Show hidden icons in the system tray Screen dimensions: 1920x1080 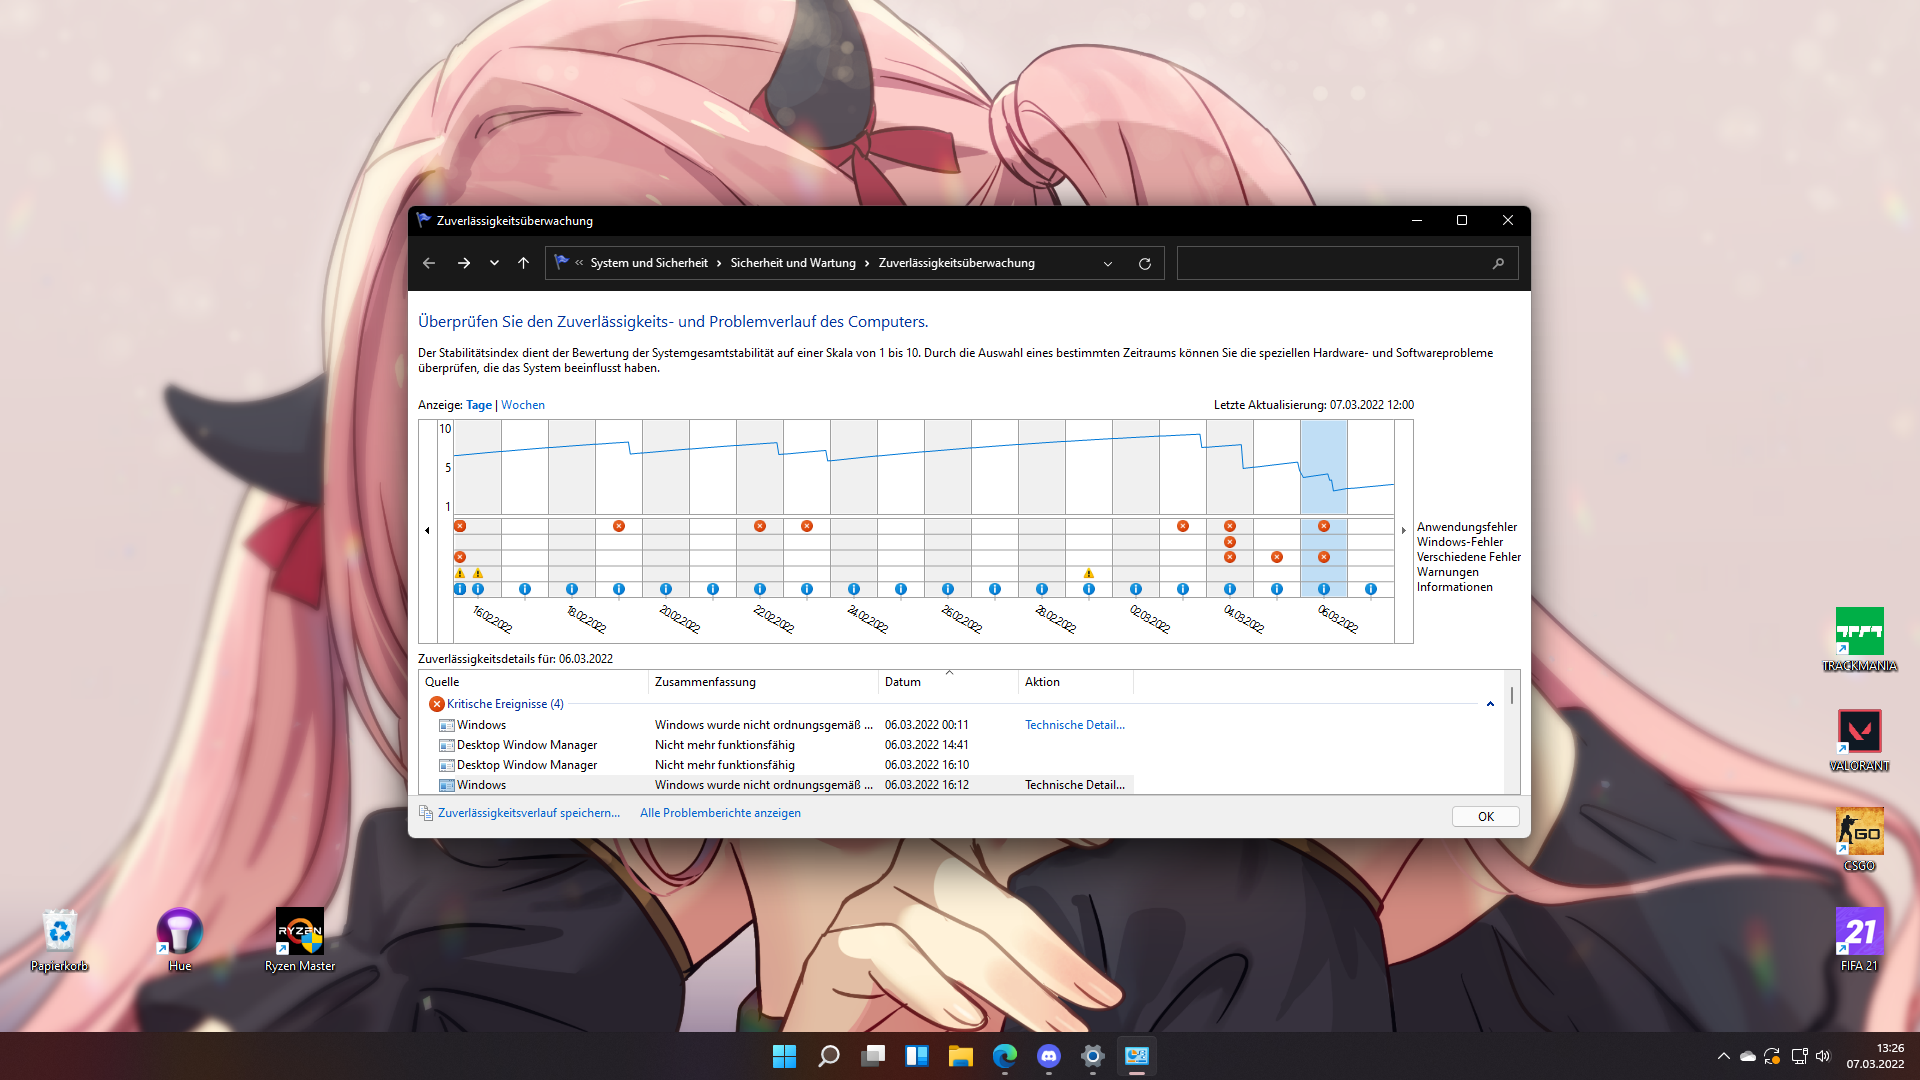(1724, 1056)
